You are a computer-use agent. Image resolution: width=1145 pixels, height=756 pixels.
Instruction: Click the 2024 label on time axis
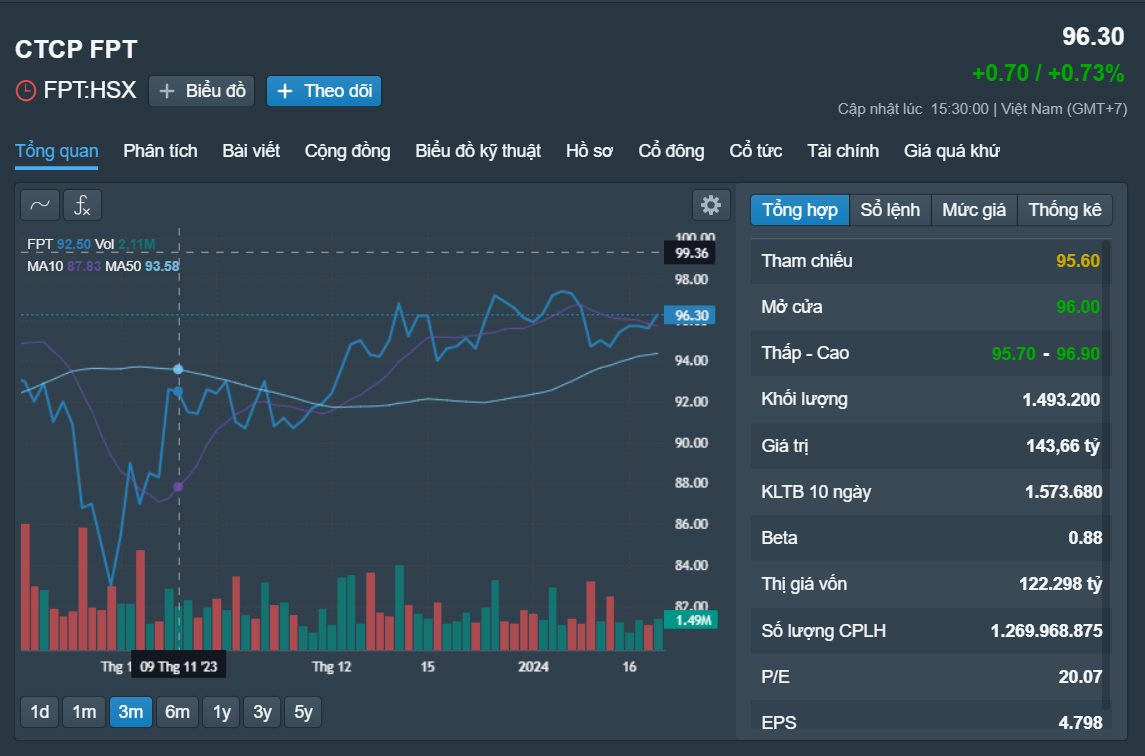coord(533,667)
